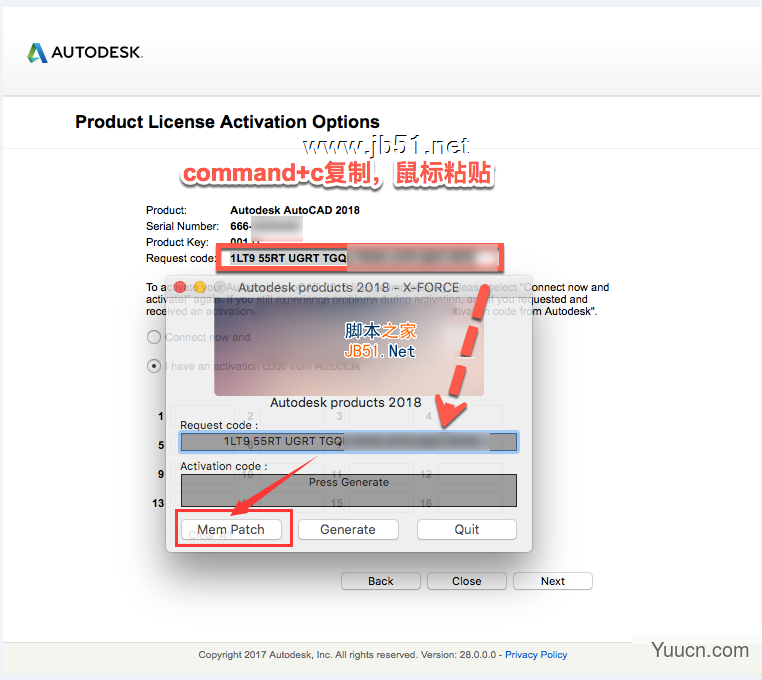Click the 'Serial Number:' label
Image resolution: width=762 pixels, height=680 pixels.
(x=182, y=226)
